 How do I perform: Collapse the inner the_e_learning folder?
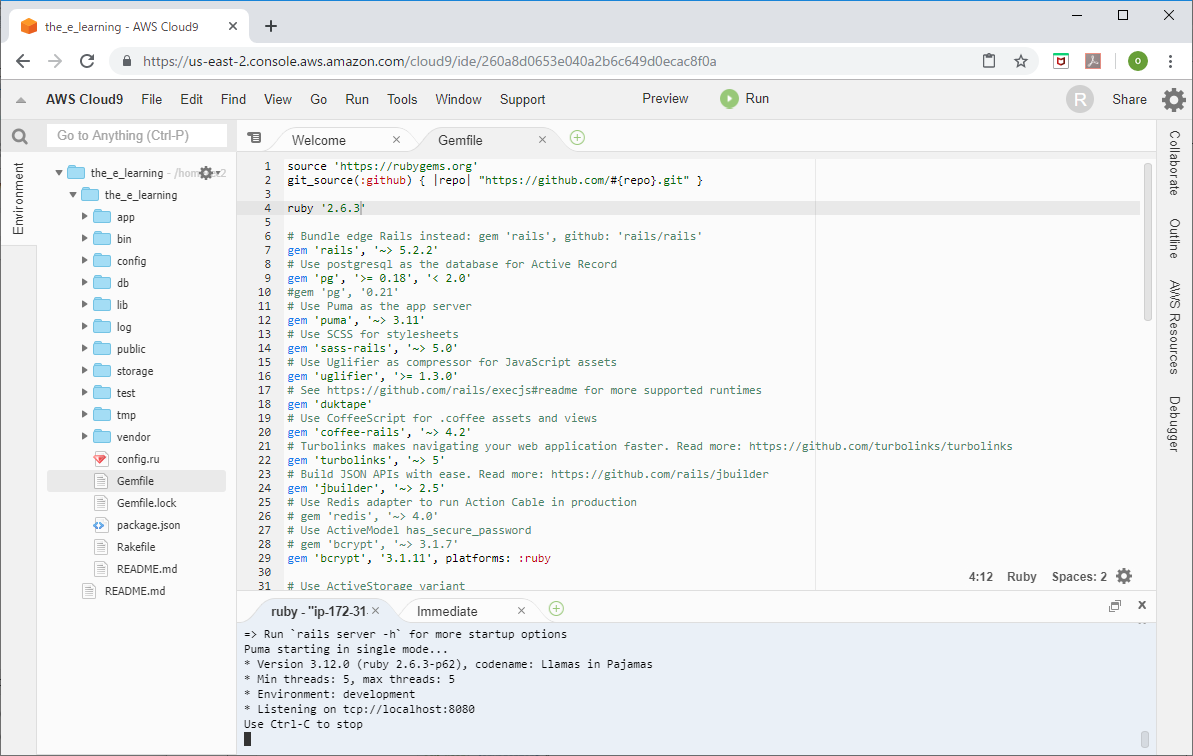click(x=73, y=195)
